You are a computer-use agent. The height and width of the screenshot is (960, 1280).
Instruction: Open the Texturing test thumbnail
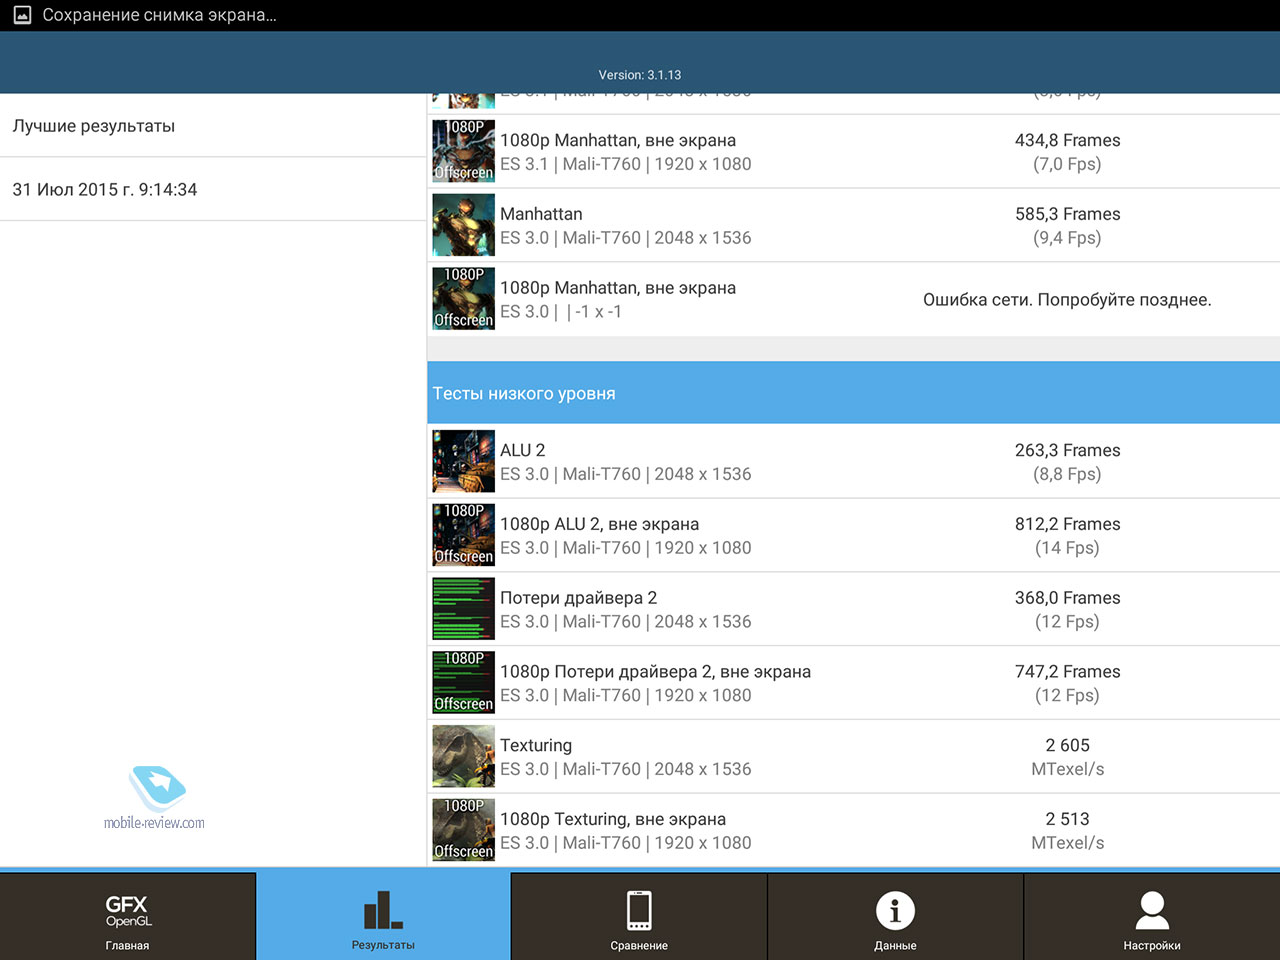pyautogui.click(x=463, y=756)
